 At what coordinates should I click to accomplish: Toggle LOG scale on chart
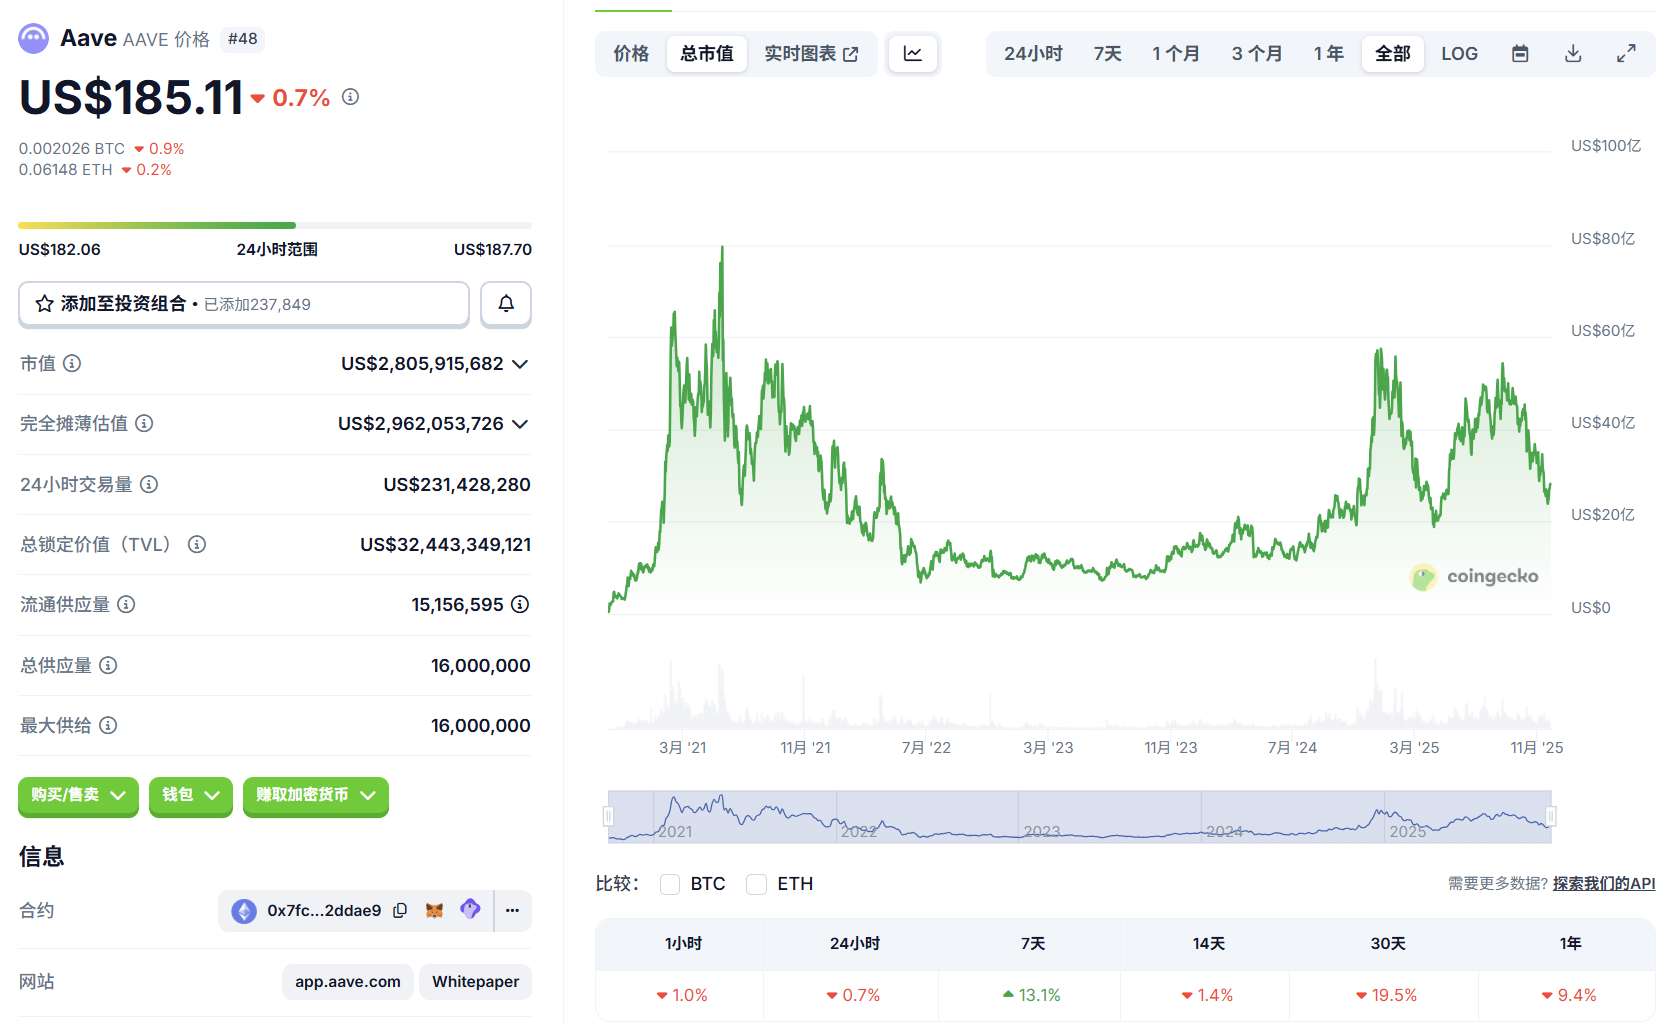point(1459,54)
